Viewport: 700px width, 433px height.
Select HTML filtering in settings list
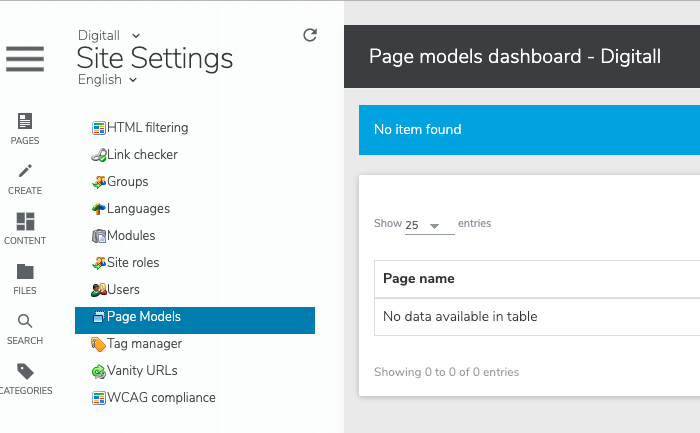tap(147, 128)
